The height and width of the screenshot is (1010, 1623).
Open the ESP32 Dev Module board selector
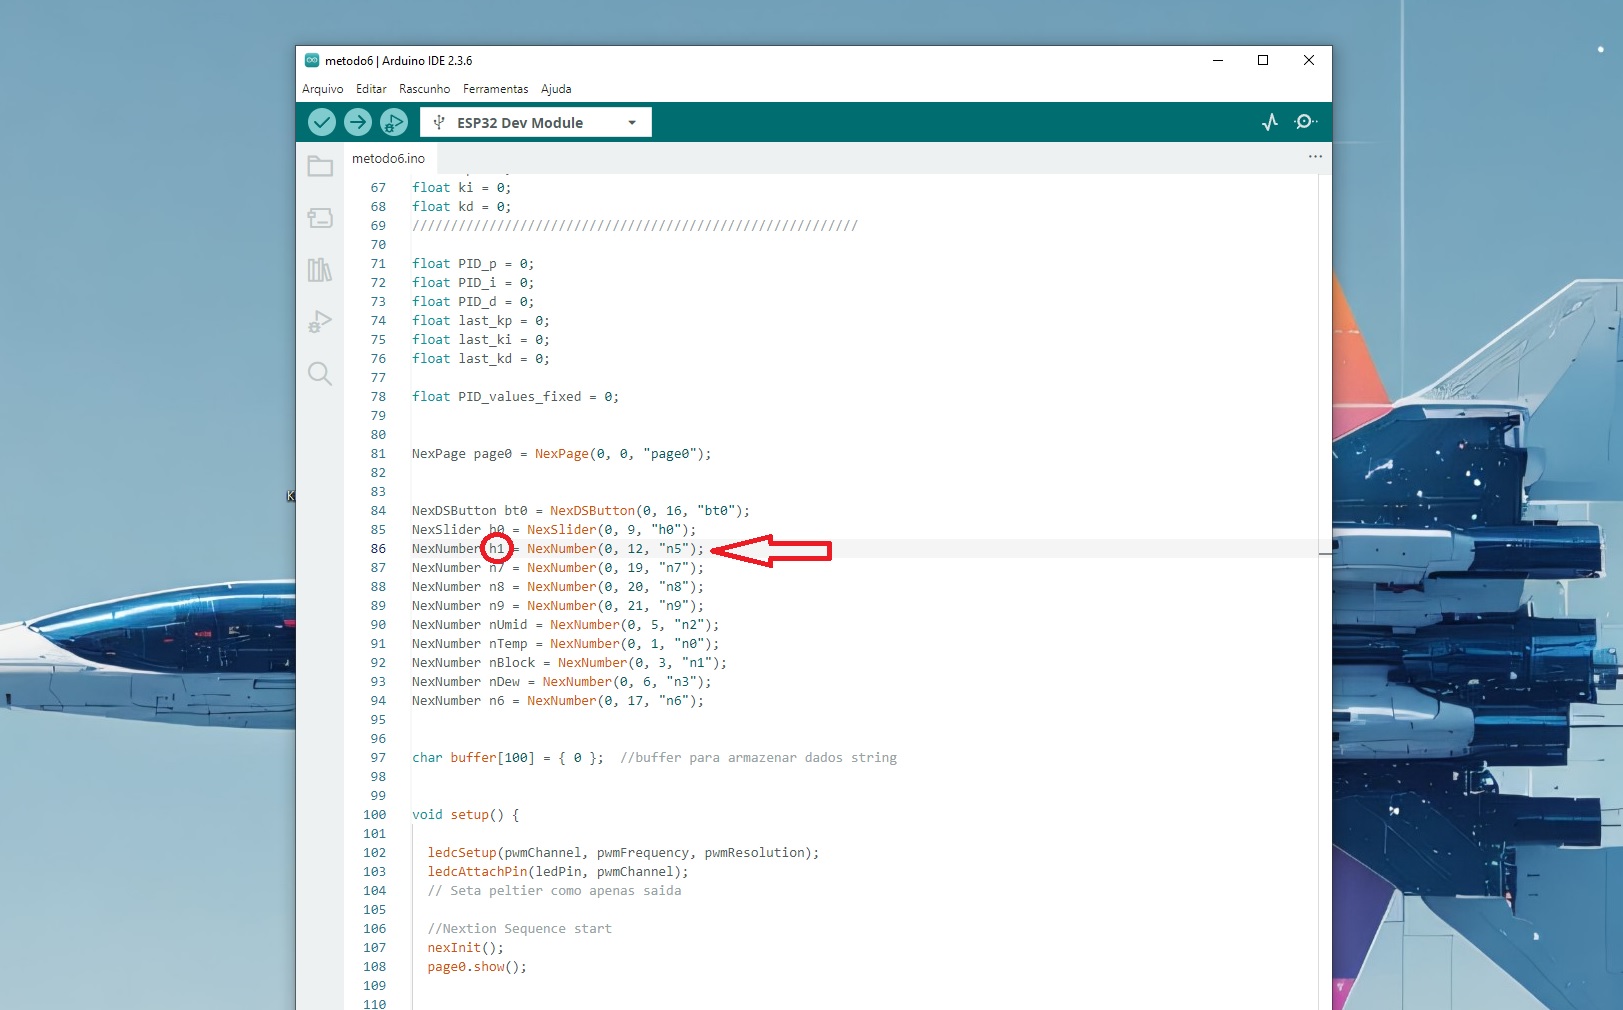520,121
